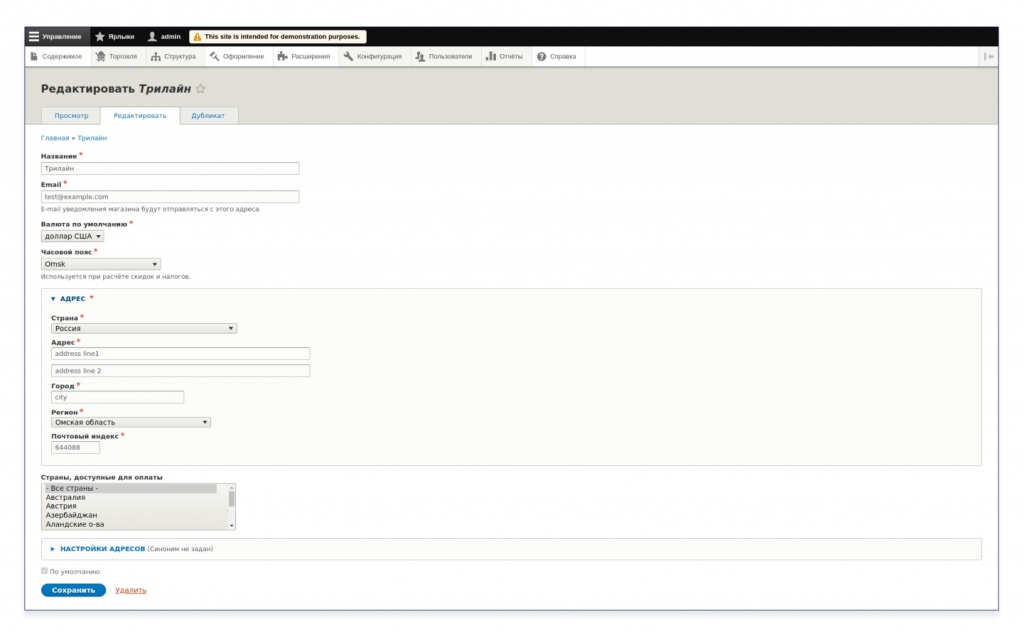Select Австрия in countries list
Image resolution: width=1024 pixels, height=637 pixels.
pos(129,506)
